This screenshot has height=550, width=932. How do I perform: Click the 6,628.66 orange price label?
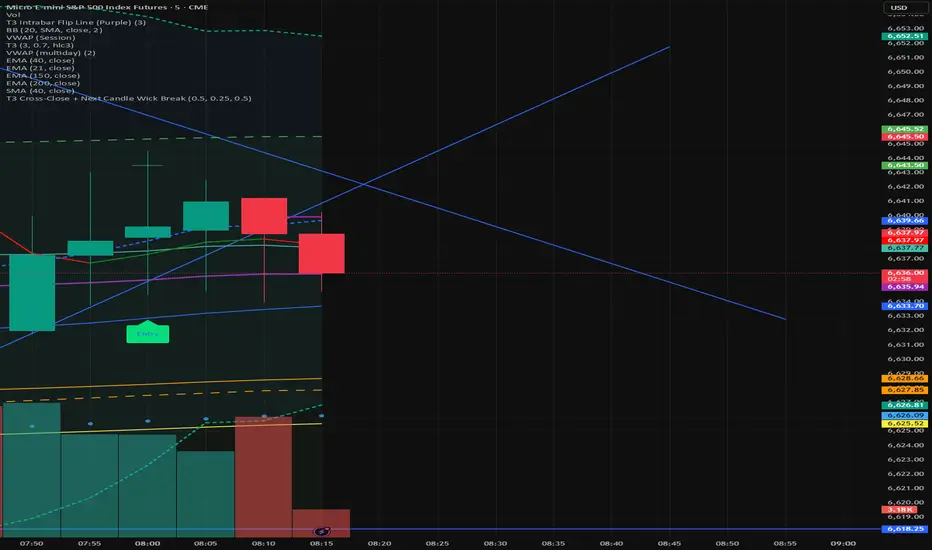tap(904, 378)
